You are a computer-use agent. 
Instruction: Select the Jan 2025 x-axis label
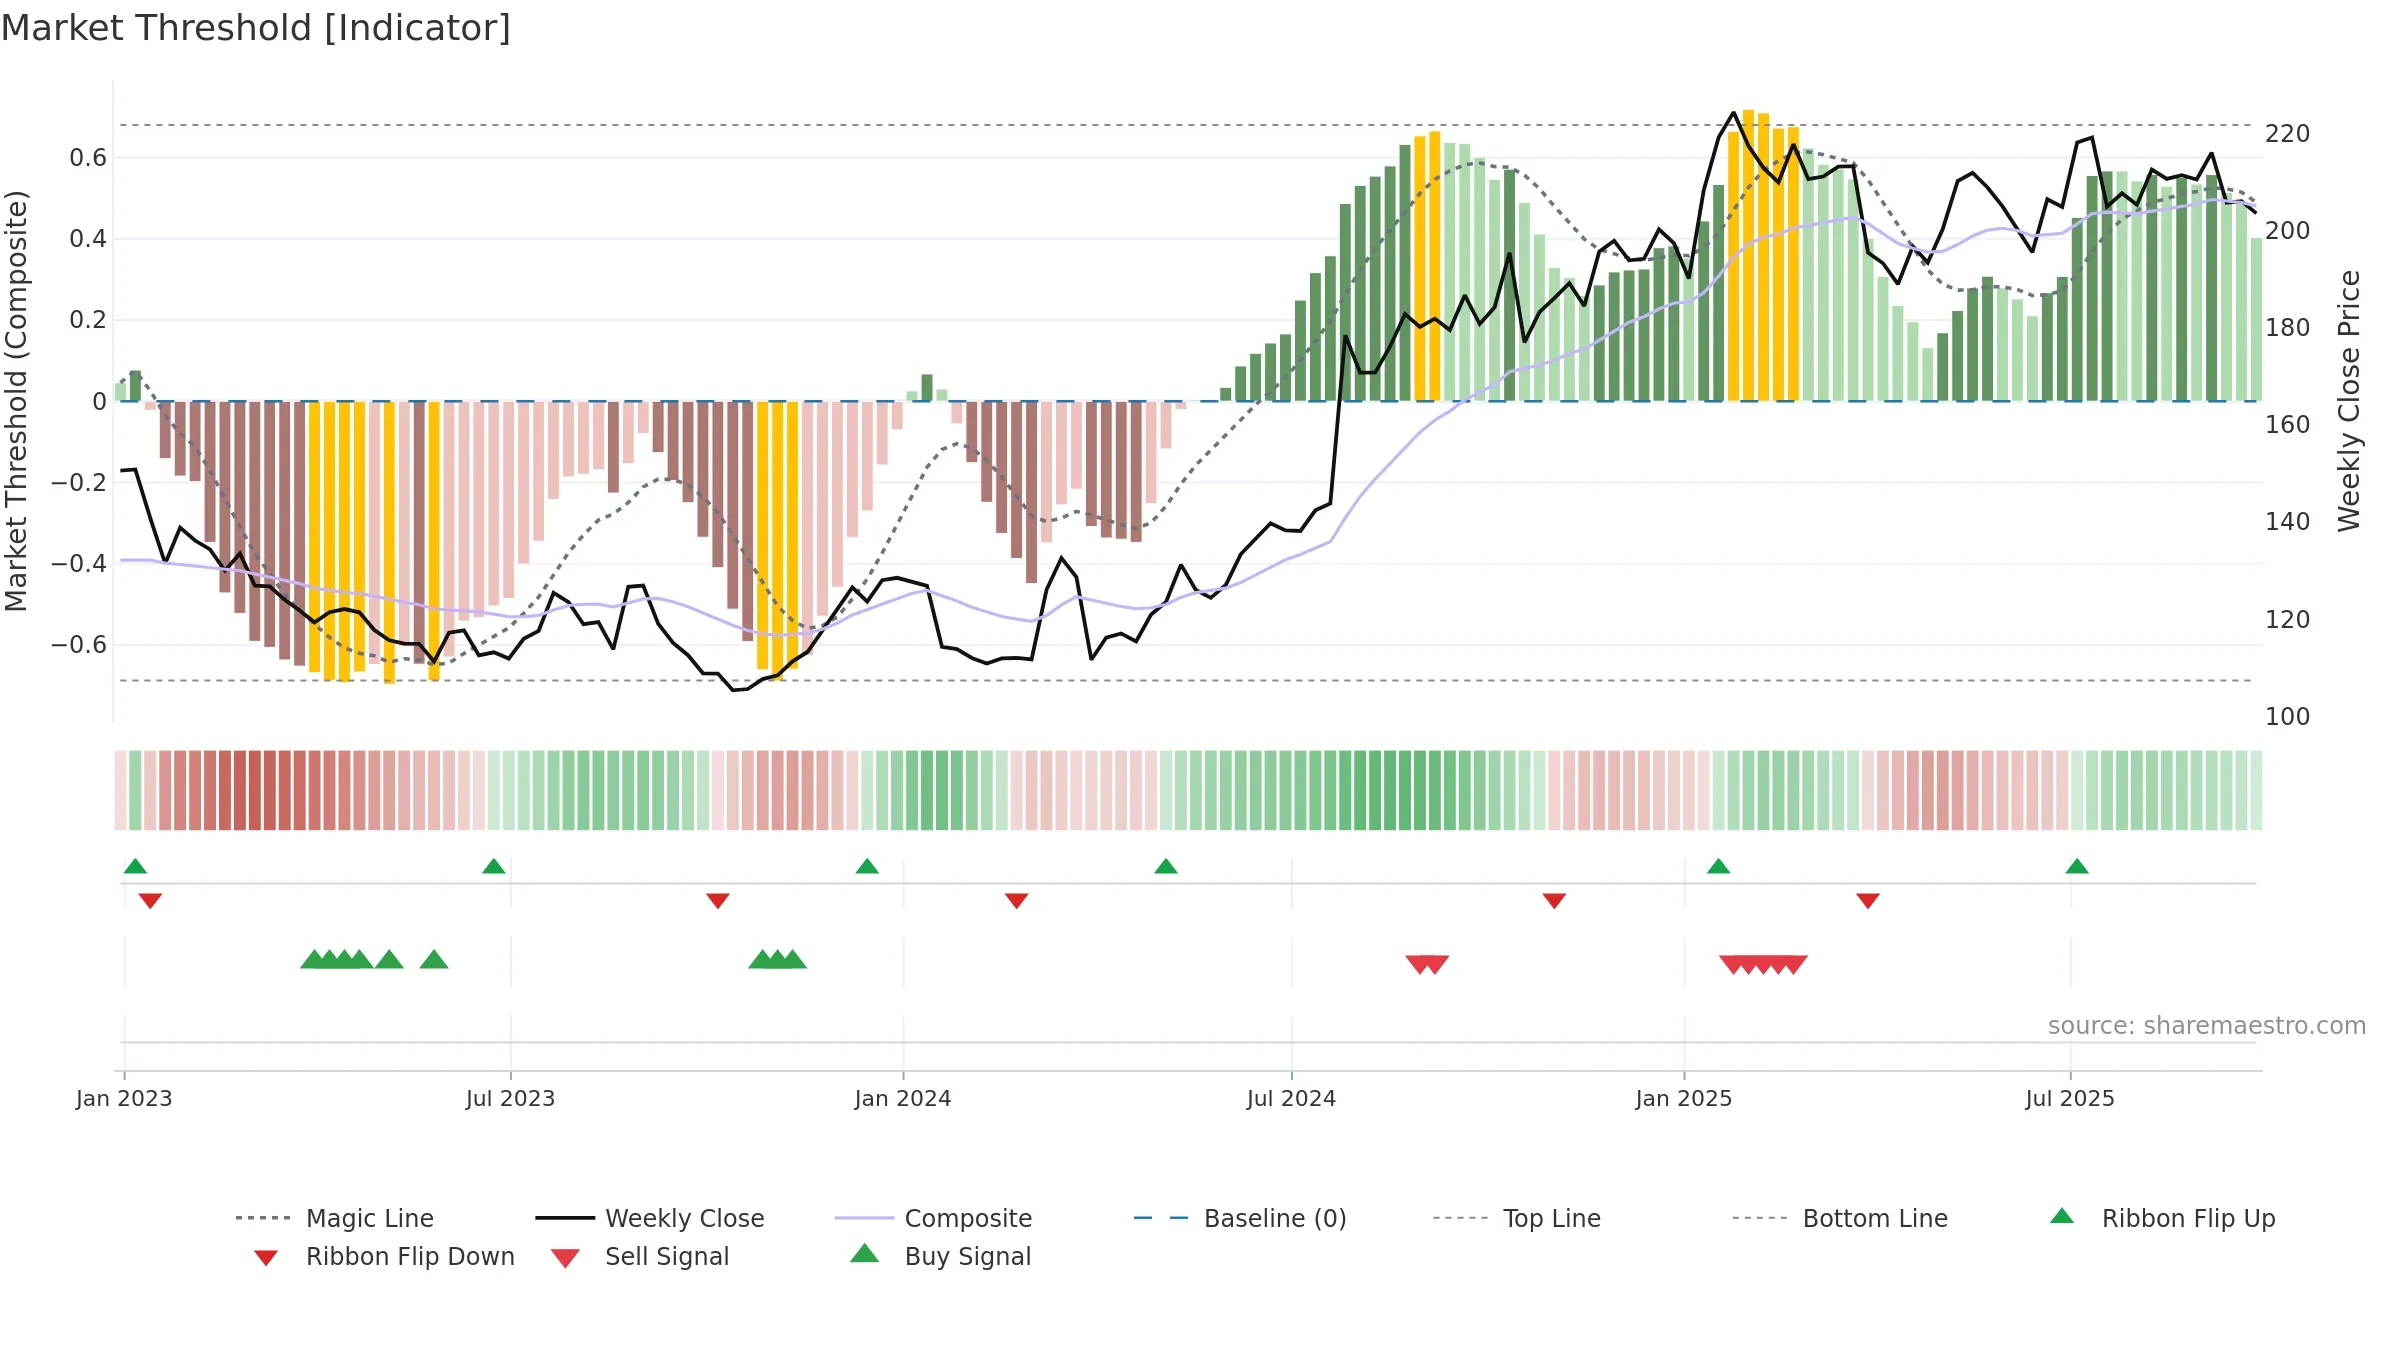pyautogui.click(x=1684, y=1098)
